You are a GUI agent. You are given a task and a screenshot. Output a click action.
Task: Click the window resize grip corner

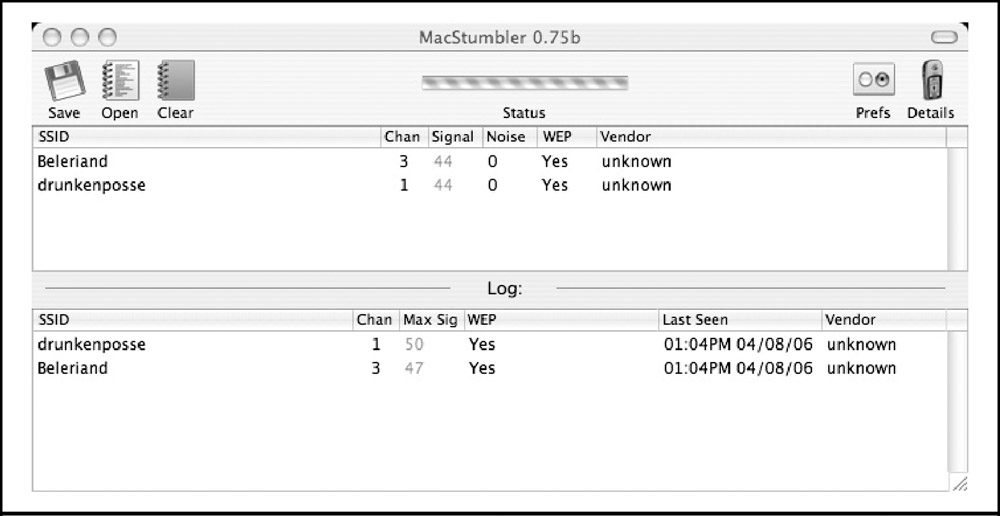959,483
